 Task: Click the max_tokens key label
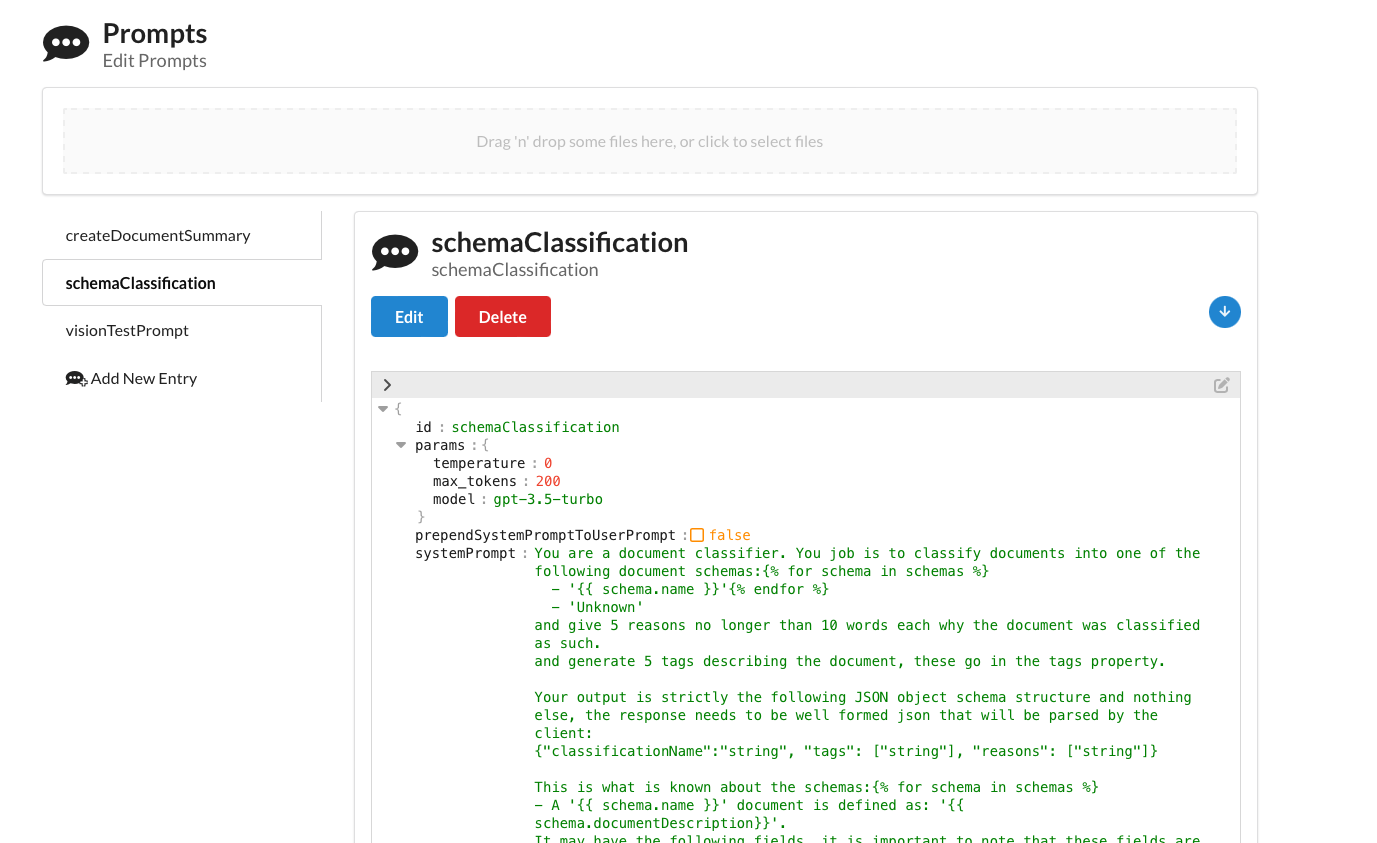click(475, 481)
